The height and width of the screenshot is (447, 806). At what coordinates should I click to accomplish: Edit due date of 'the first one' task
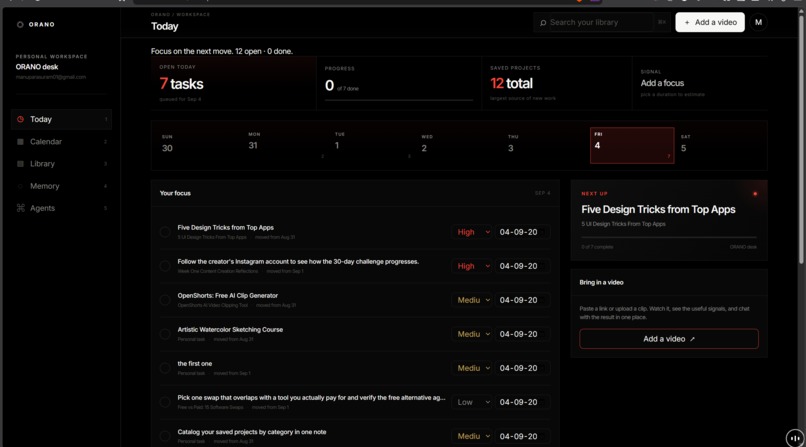pos(522,368)
